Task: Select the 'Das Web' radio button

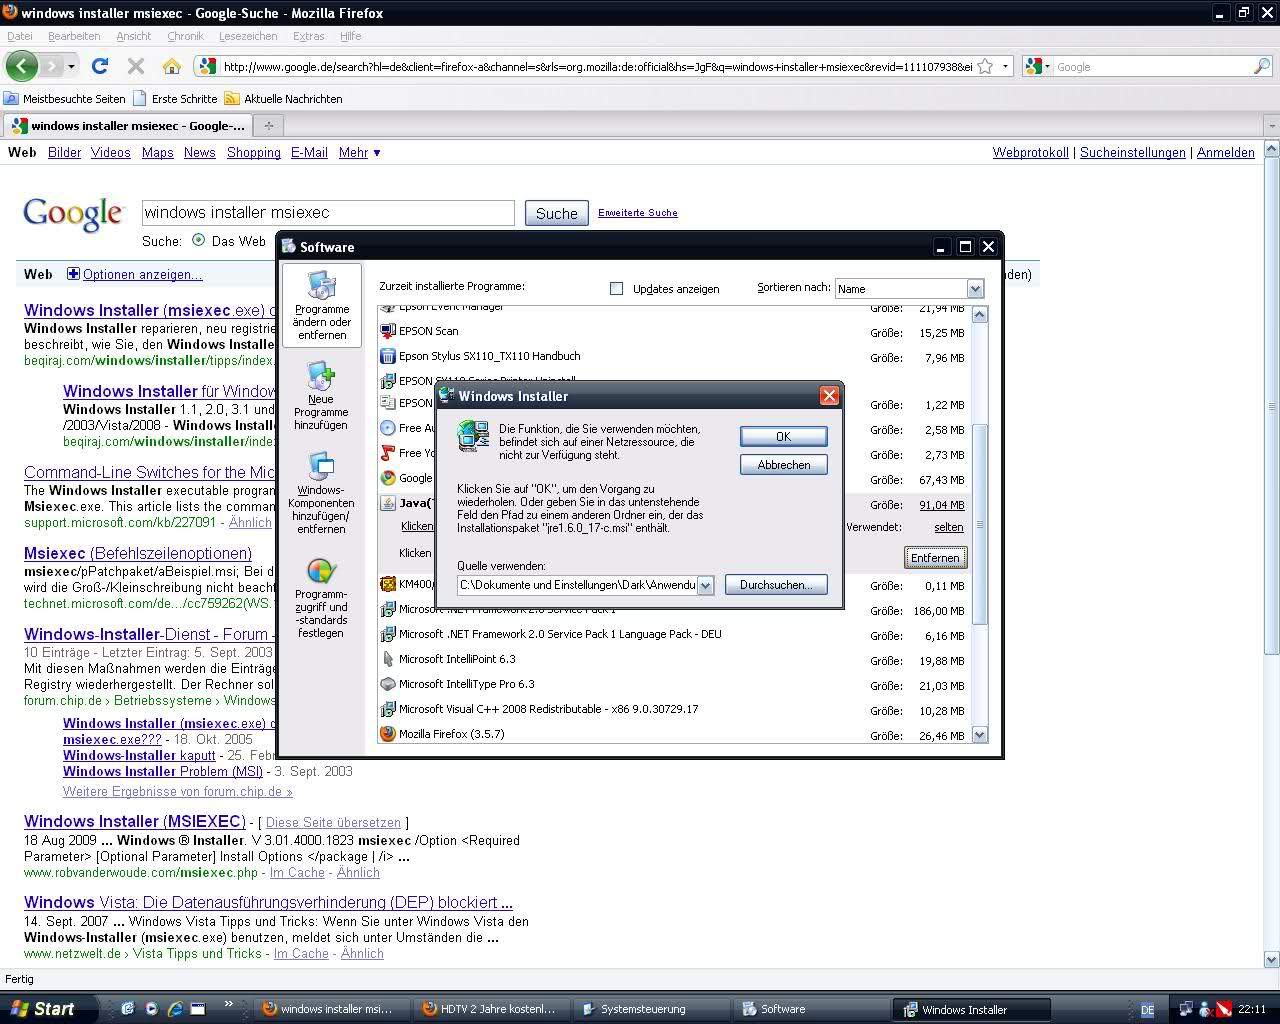Action: [198, 240]
